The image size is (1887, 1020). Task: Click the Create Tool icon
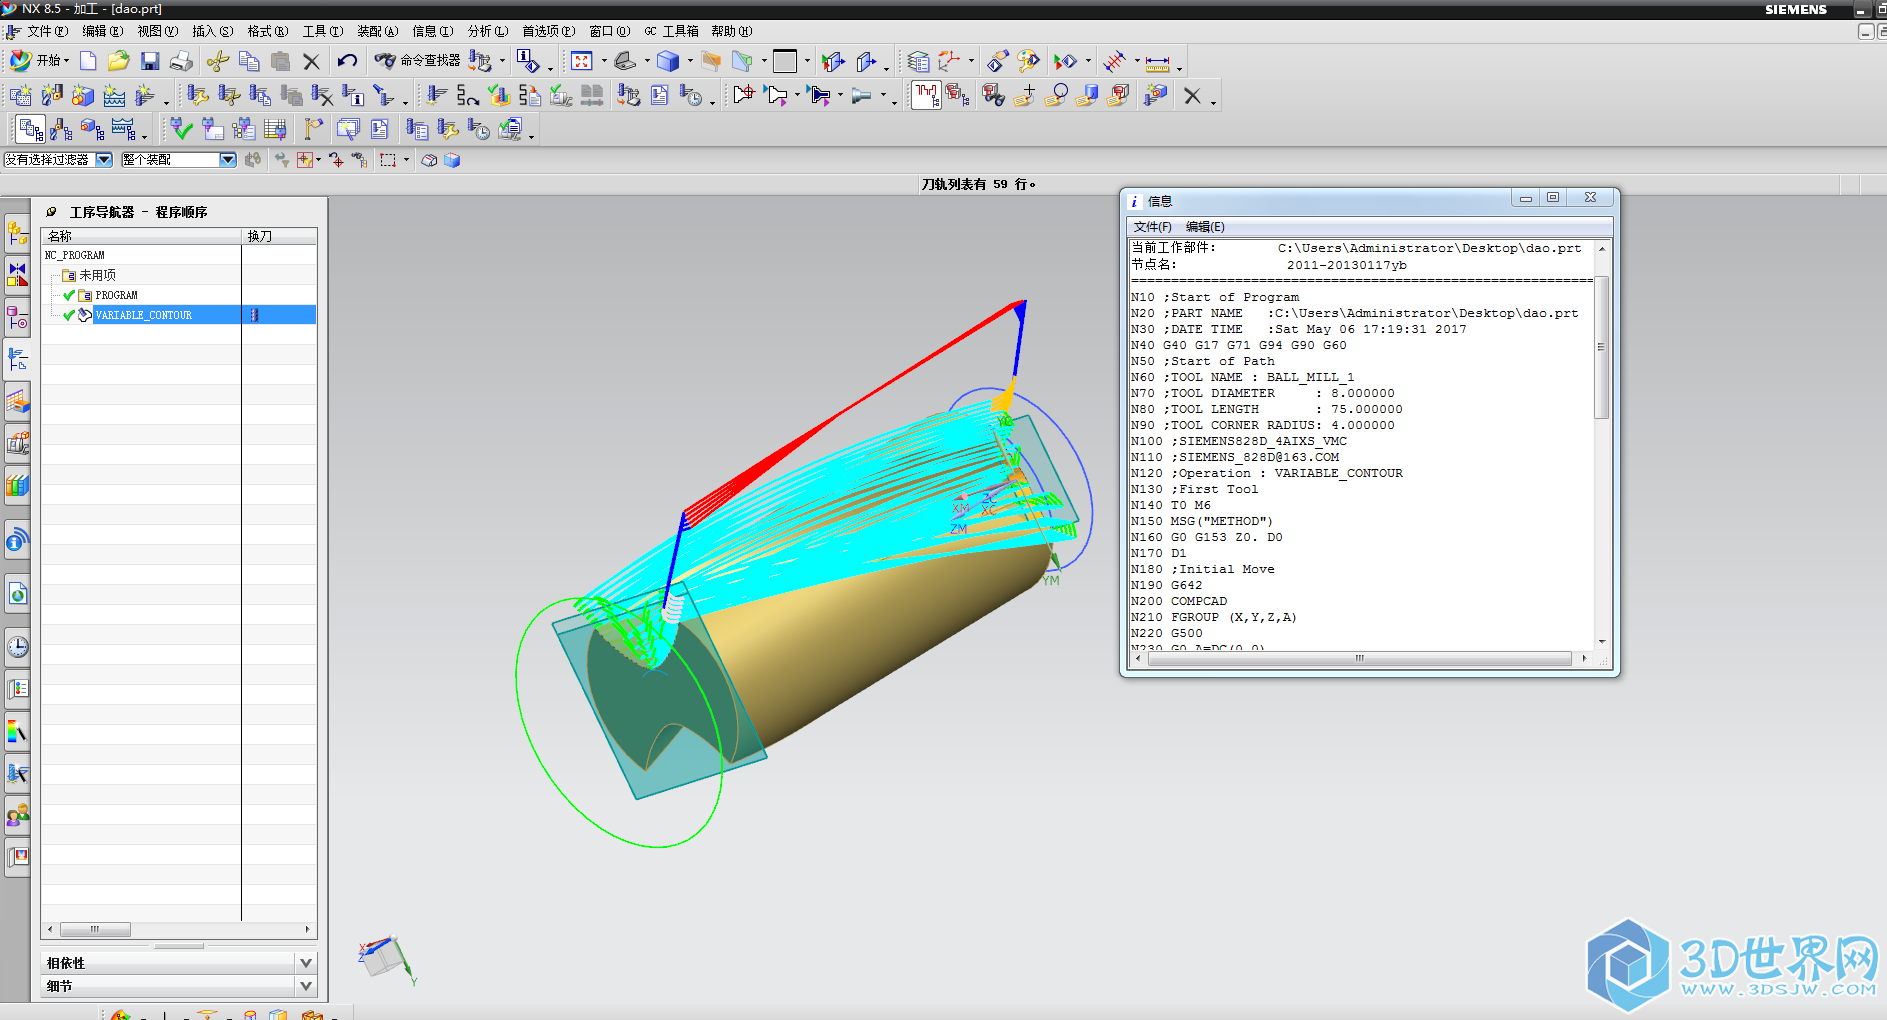[x=52, y=95]
